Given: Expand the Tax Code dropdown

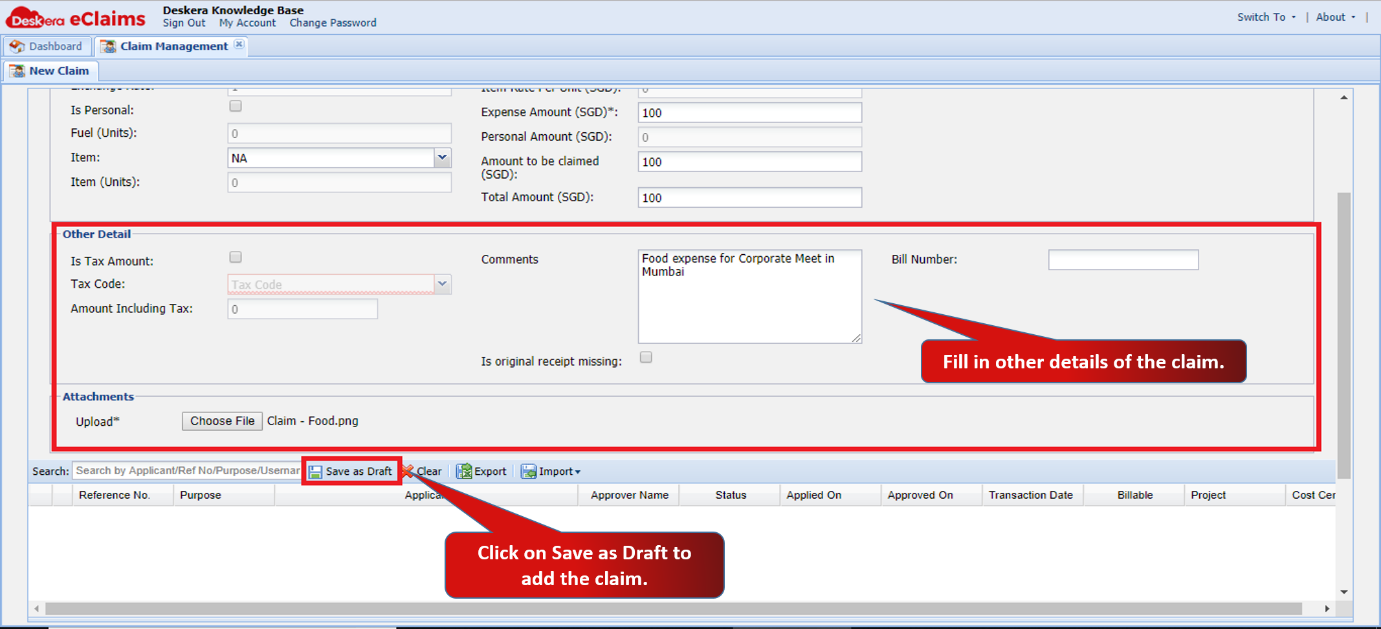Looking at the screenshot, I should tap(442, 285).
